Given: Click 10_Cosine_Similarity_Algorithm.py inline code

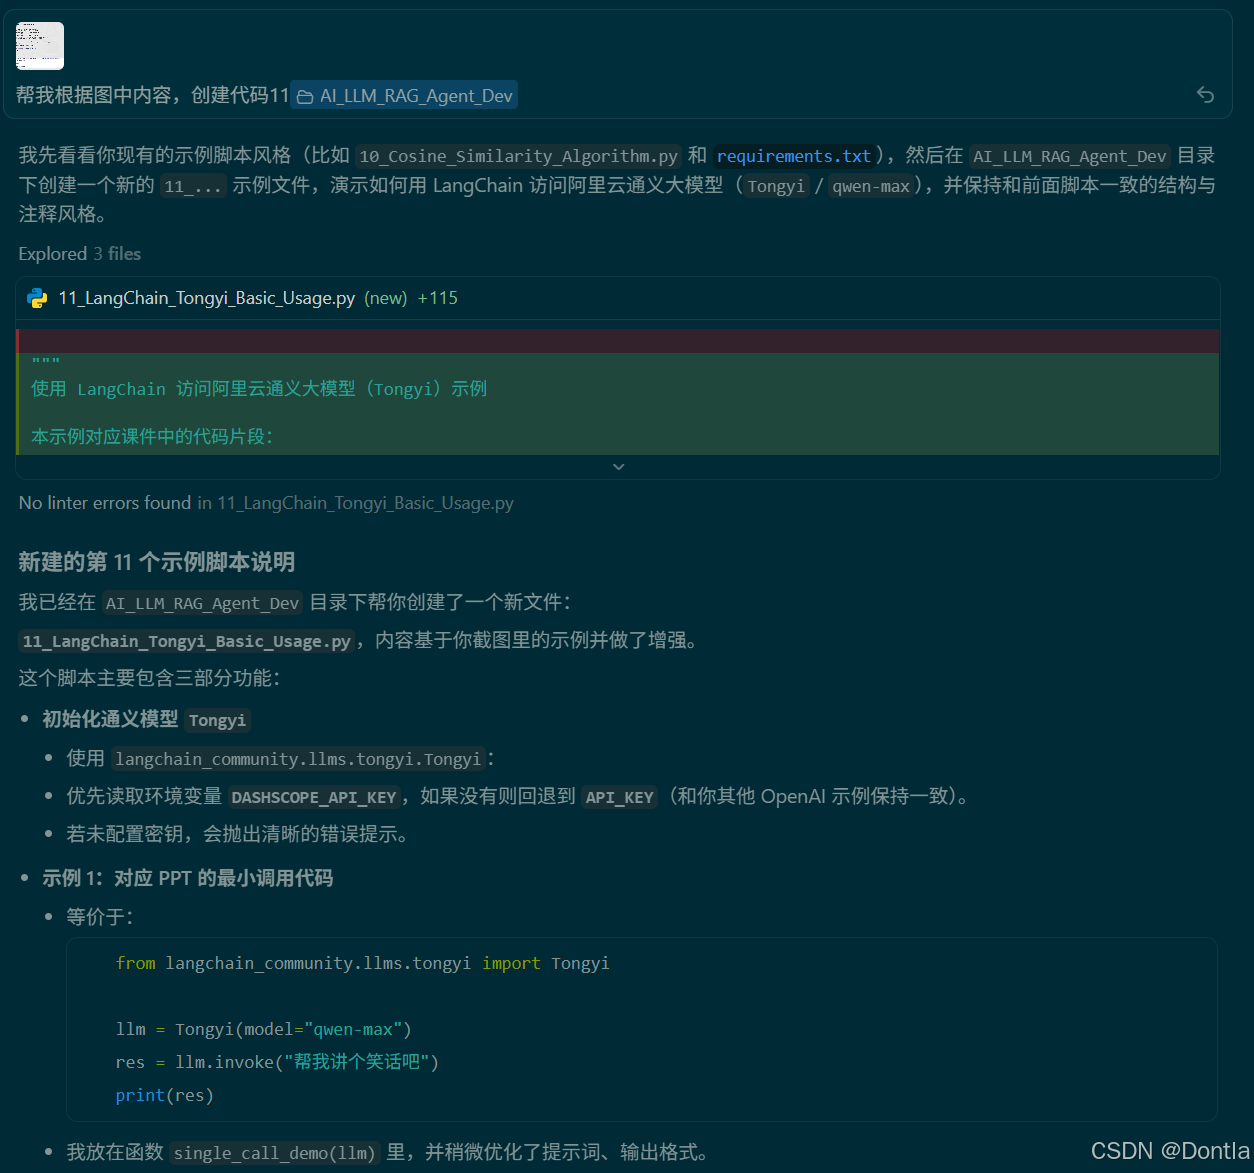Looking at the screenshot, I should [x=519, y=156].
